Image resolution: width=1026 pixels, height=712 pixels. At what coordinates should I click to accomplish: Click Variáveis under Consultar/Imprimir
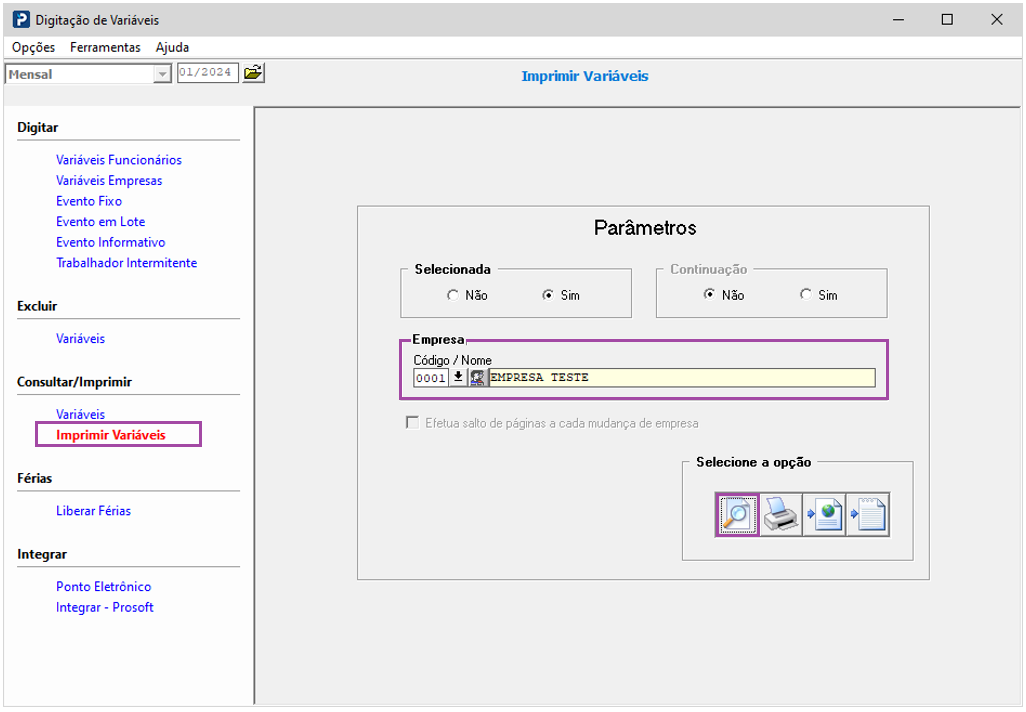pyautogui.click(x=80, y=414)
